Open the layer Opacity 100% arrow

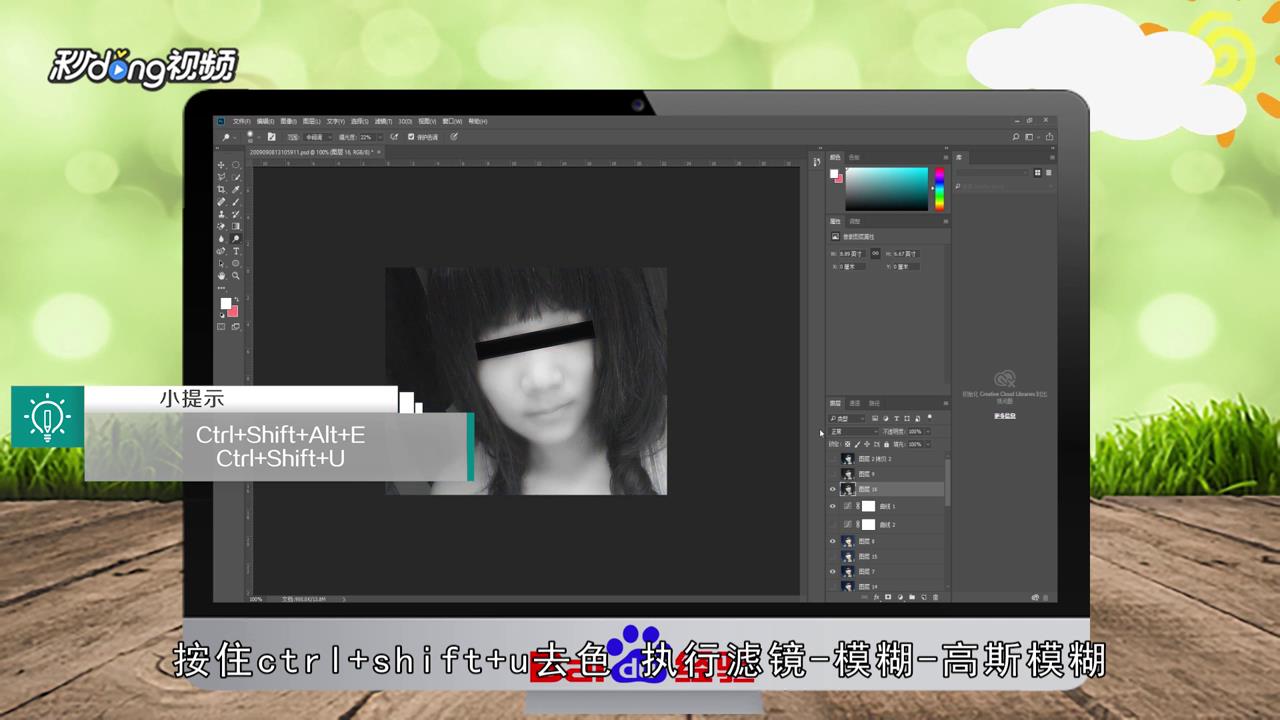(927, 431)
